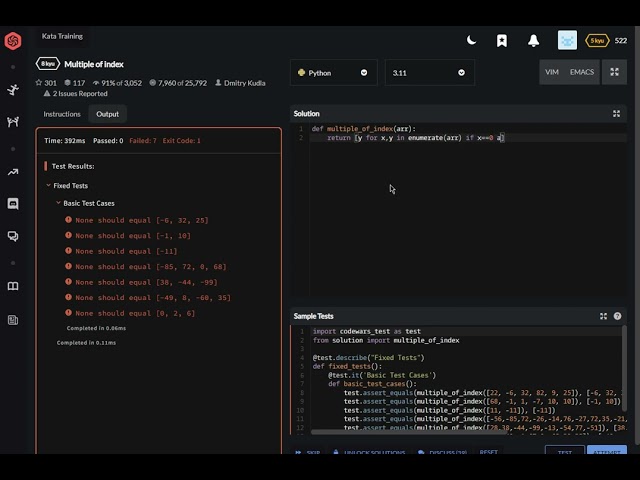640x480 pixels.
Task: Open the Leaderboard trending-arrow sidebar icon
Action: pos(13,172)
